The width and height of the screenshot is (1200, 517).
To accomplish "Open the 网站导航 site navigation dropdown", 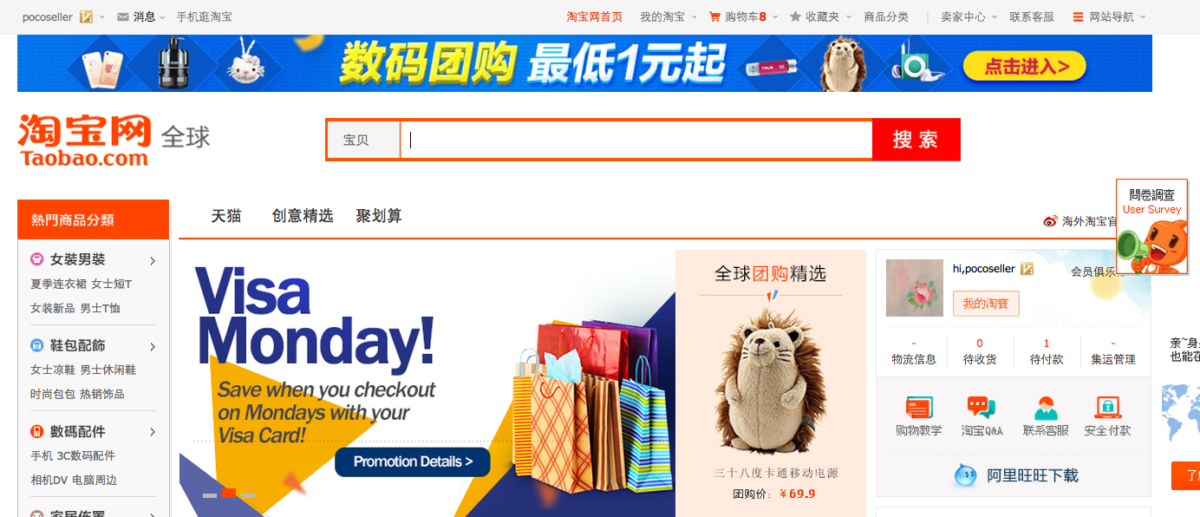I will tap(1109, 17).
